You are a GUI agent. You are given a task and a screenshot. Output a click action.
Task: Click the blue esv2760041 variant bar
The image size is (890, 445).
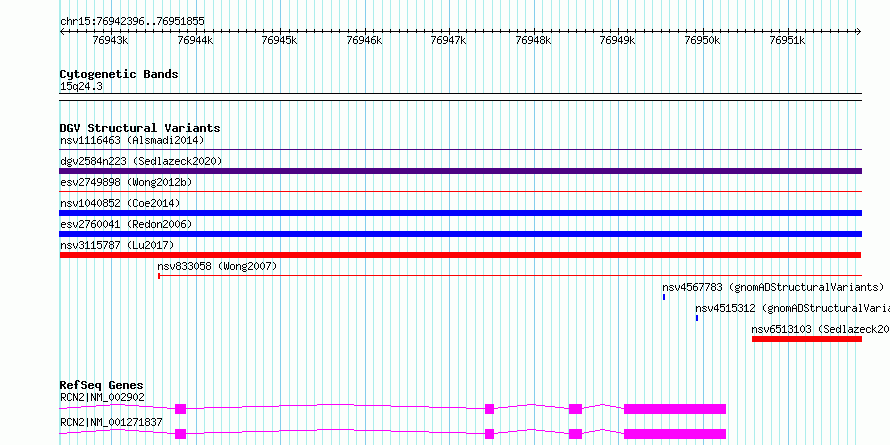click(460, 234)
